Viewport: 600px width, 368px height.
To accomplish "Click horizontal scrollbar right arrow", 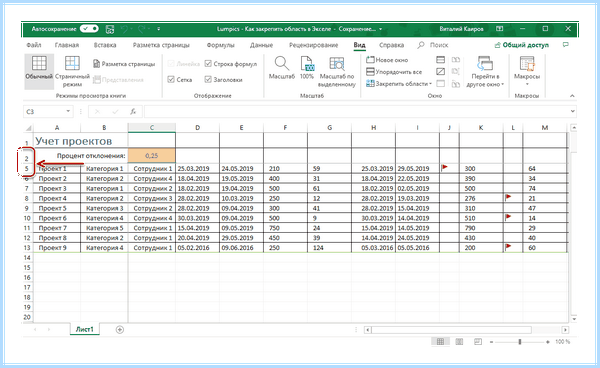I will [x=565, y=329].
